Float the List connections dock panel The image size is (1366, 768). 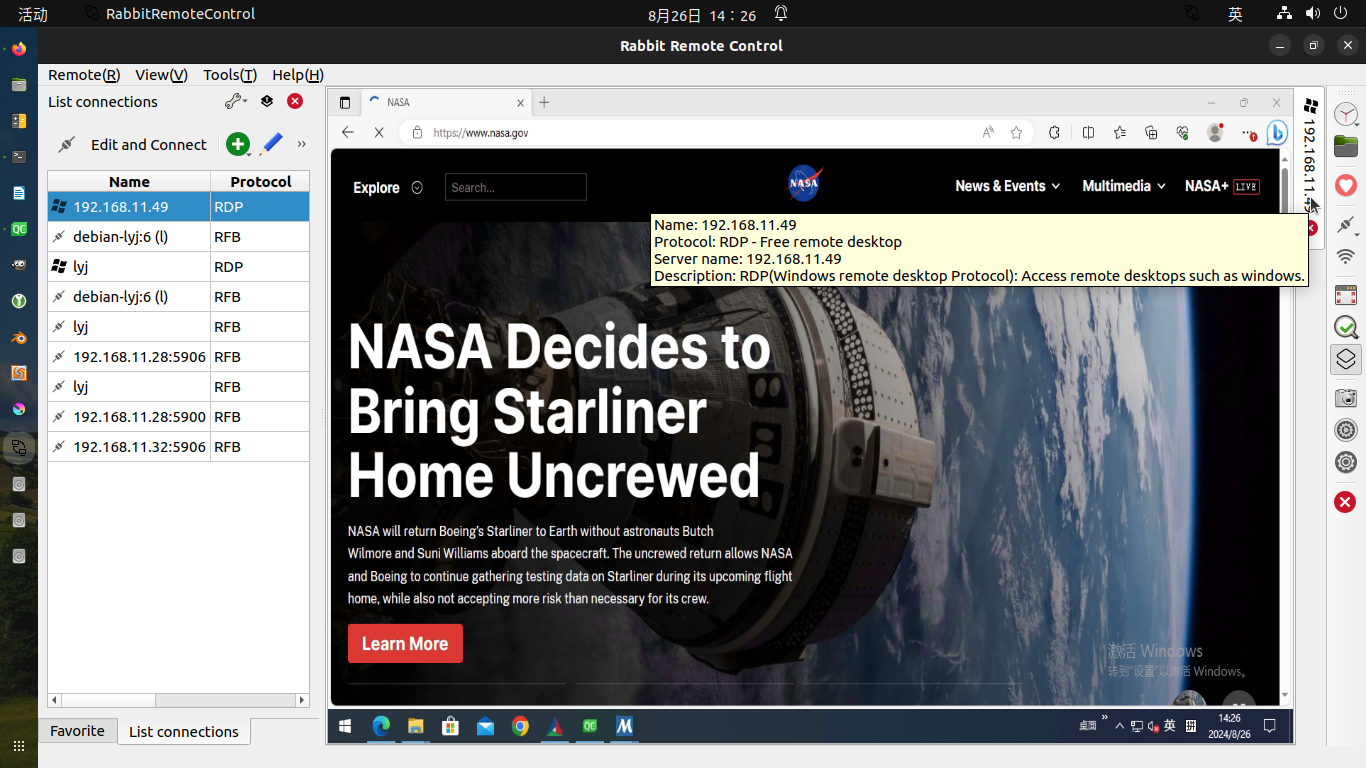(267, 101)
